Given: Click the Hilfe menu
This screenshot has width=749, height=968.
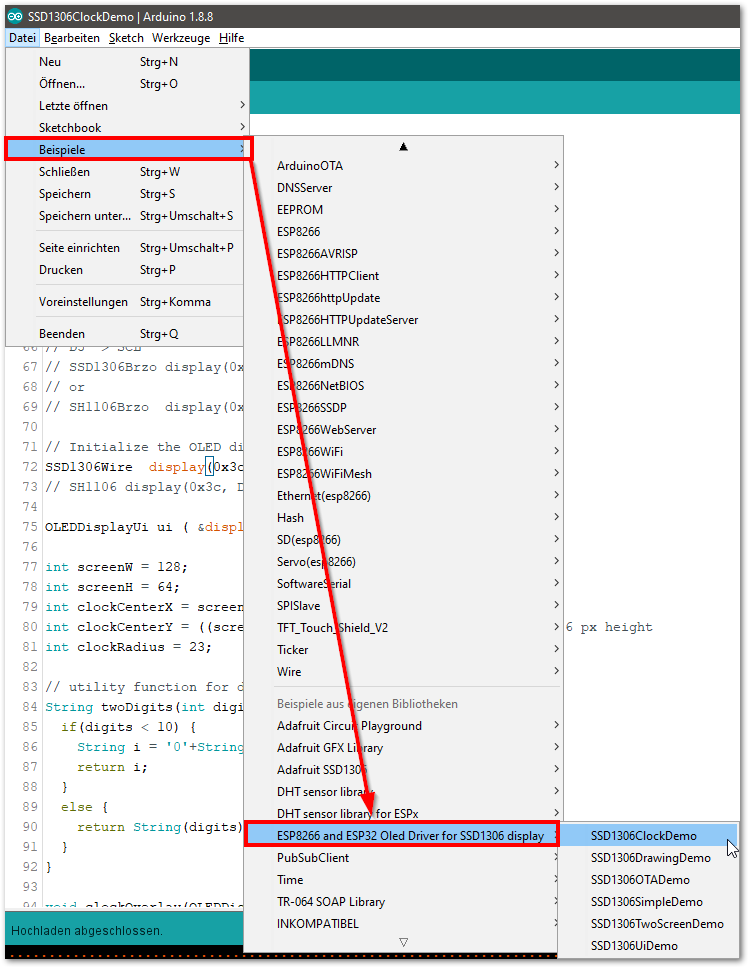Looking at the screenshot, I should coord(231,38).
